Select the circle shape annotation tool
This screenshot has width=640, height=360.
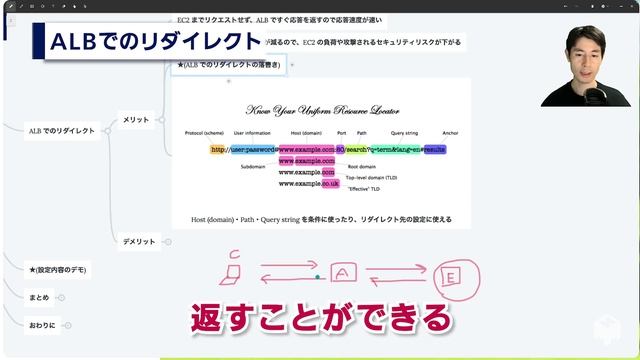coord(42,6)
